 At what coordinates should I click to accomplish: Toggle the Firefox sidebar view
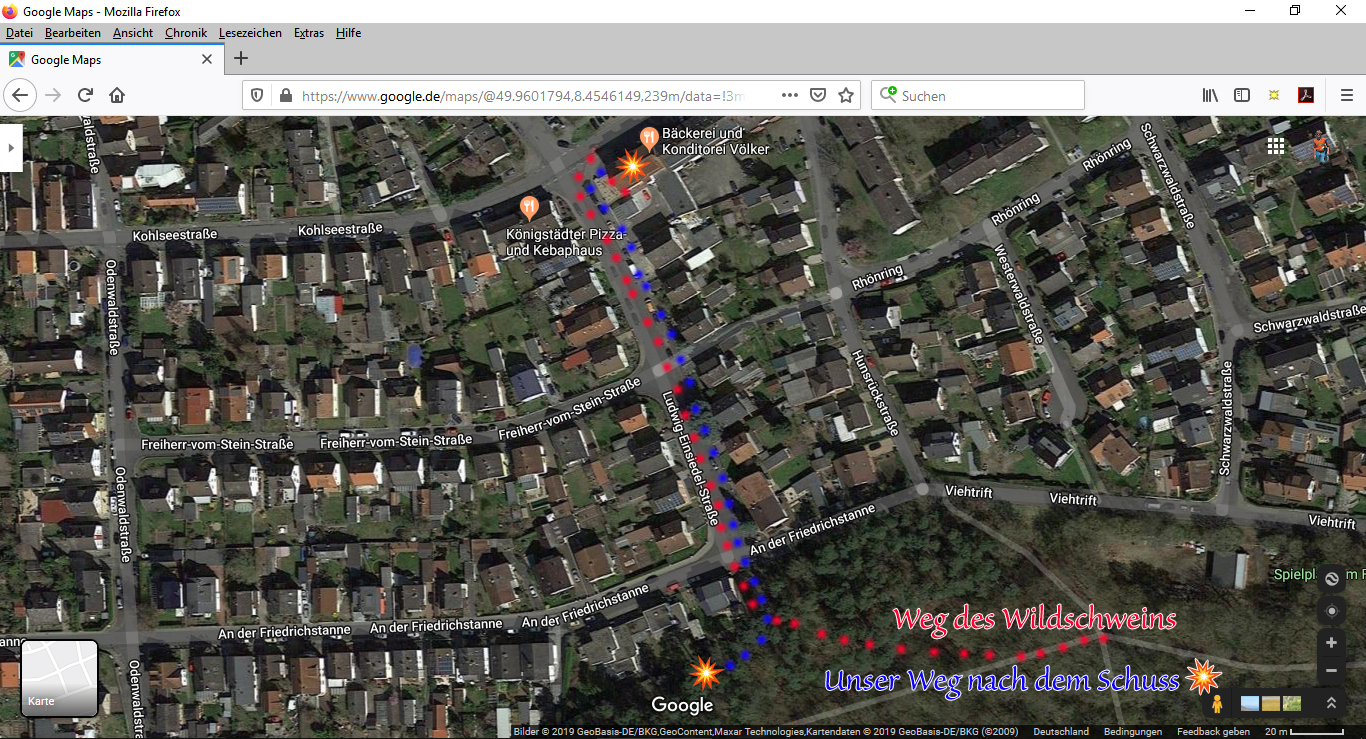(x=1242, y=95)
